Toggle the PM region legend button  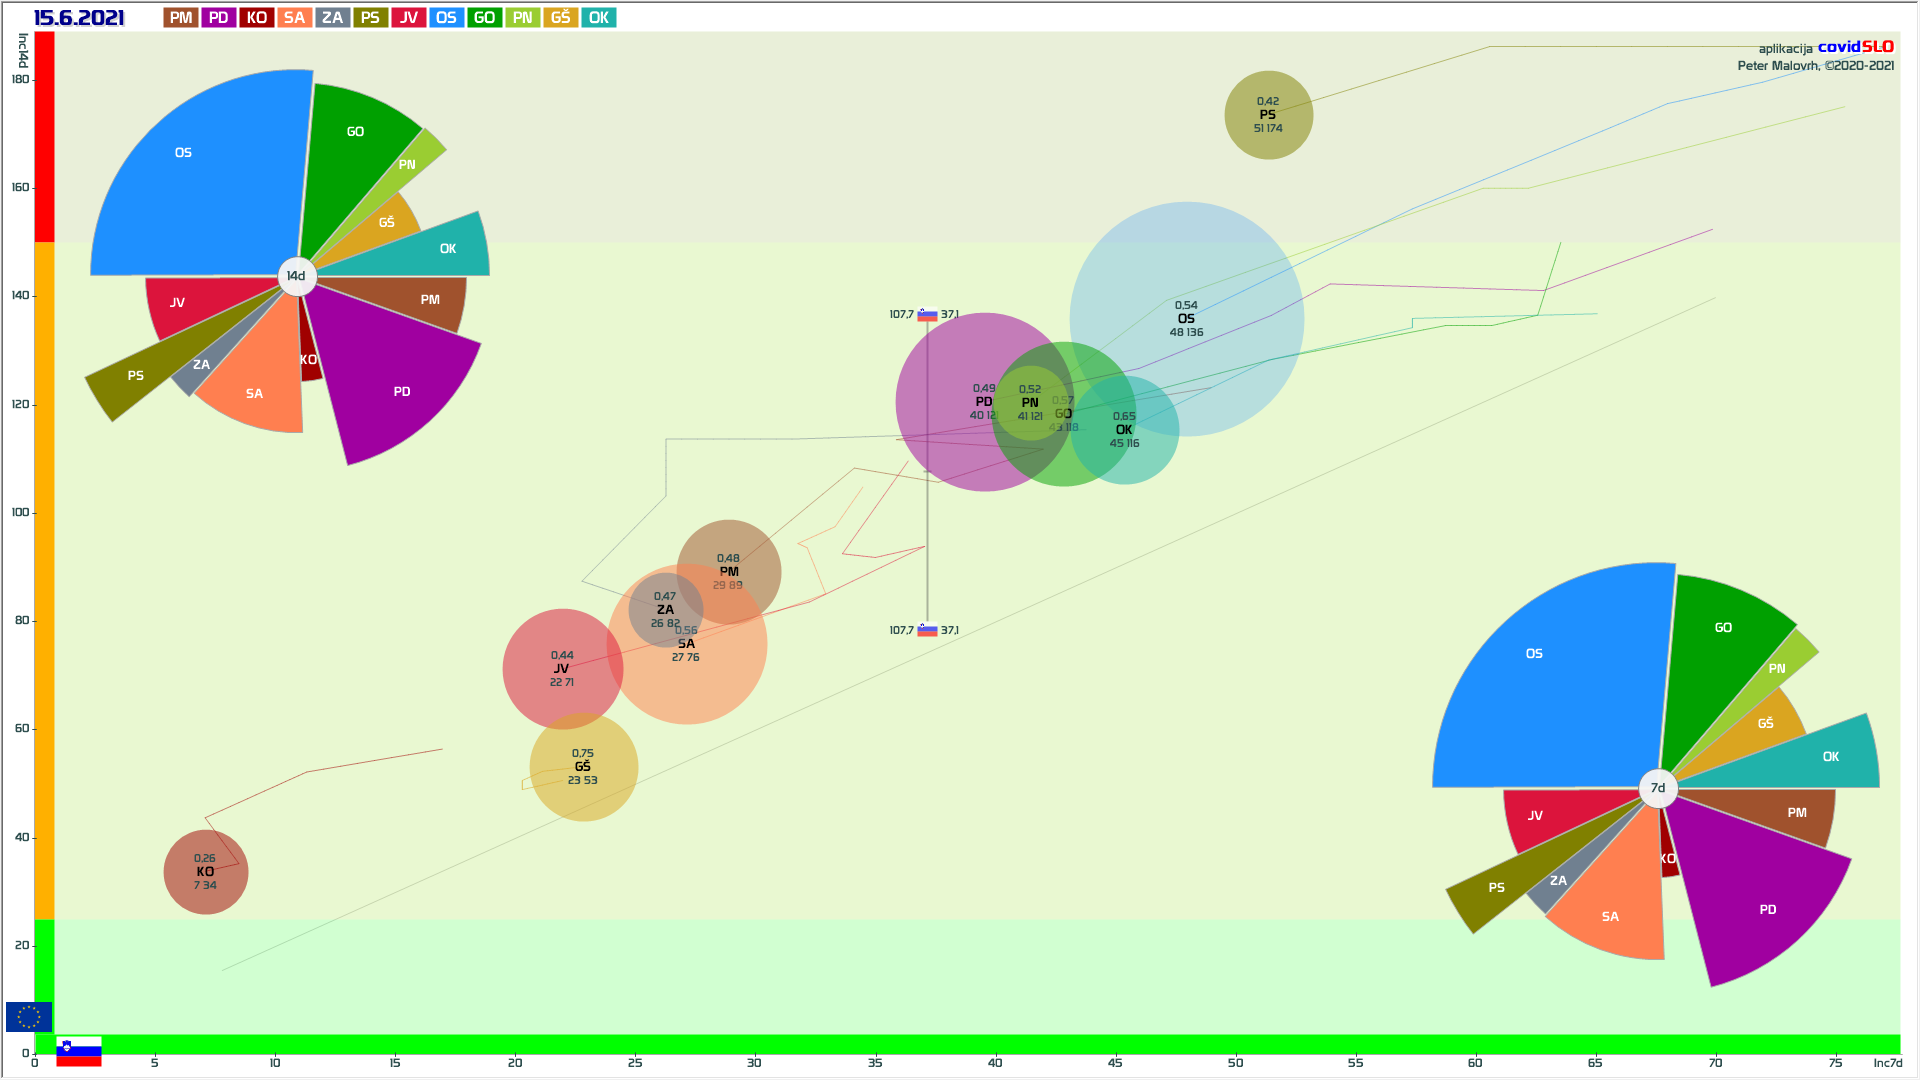(x=181, y=17)
